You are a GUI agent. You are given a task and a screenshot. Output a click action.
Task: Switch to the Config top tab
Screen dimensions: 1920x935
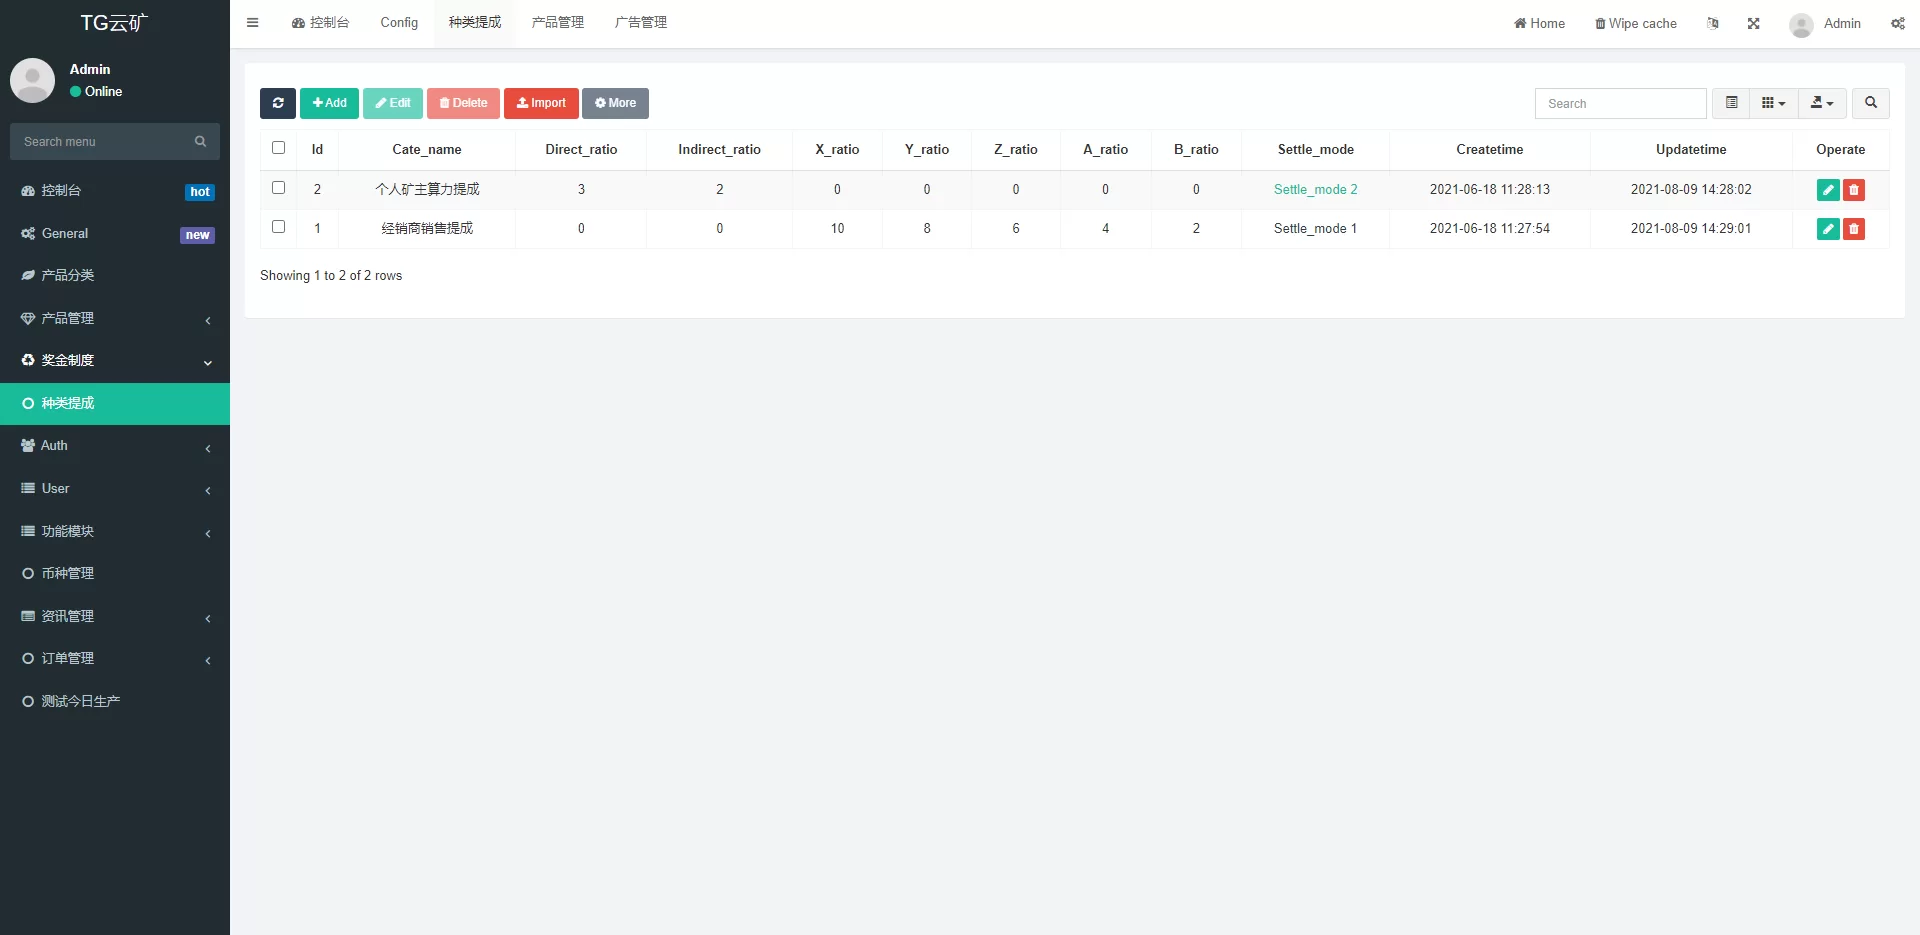(399, 23)
